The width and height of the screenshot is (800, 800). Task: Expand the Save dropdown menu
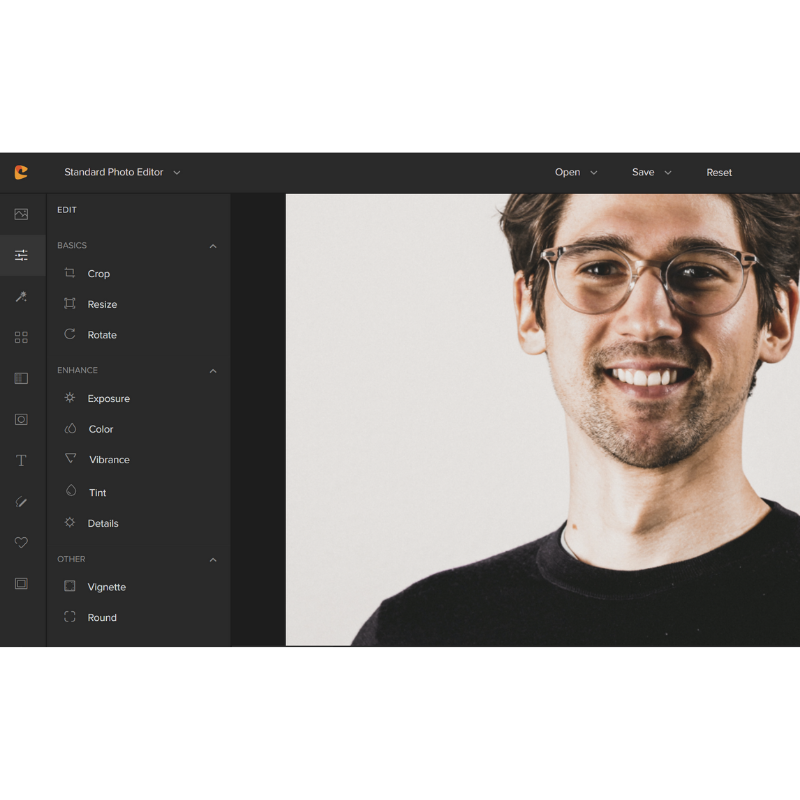point(651,172)
